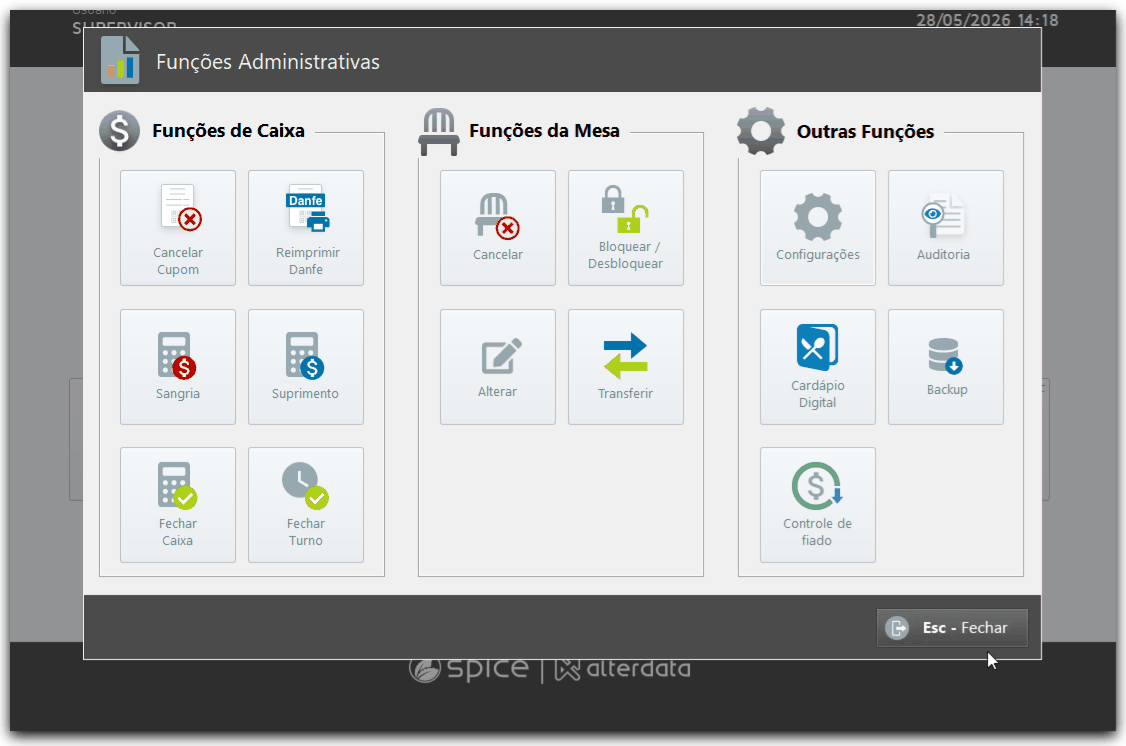The height and width of the screenshot is (746, 1126).
Task: Click the Funções Administrativas title text
Action: click(268, 62)
